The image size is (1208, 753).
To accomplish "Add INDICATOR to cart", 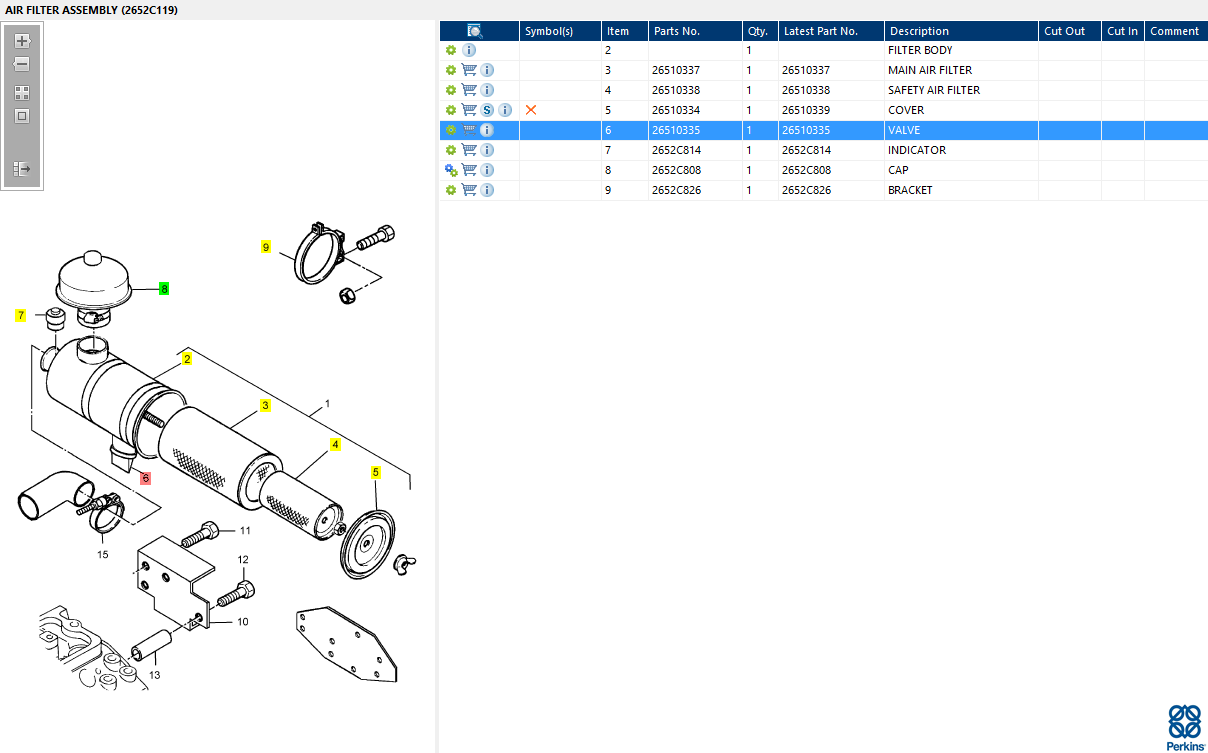I will (469, 150).
